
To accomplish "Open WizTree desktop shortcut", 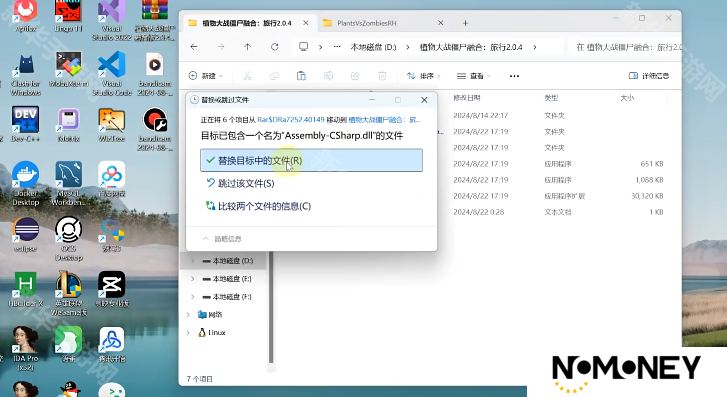I will (112, 124).
